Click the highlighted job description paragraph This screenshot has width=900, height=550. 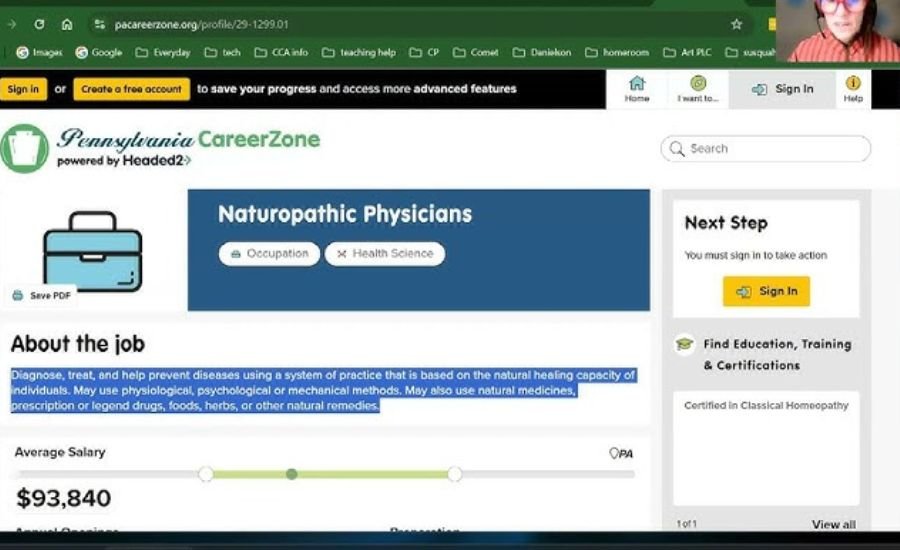(x=324, y=390)
